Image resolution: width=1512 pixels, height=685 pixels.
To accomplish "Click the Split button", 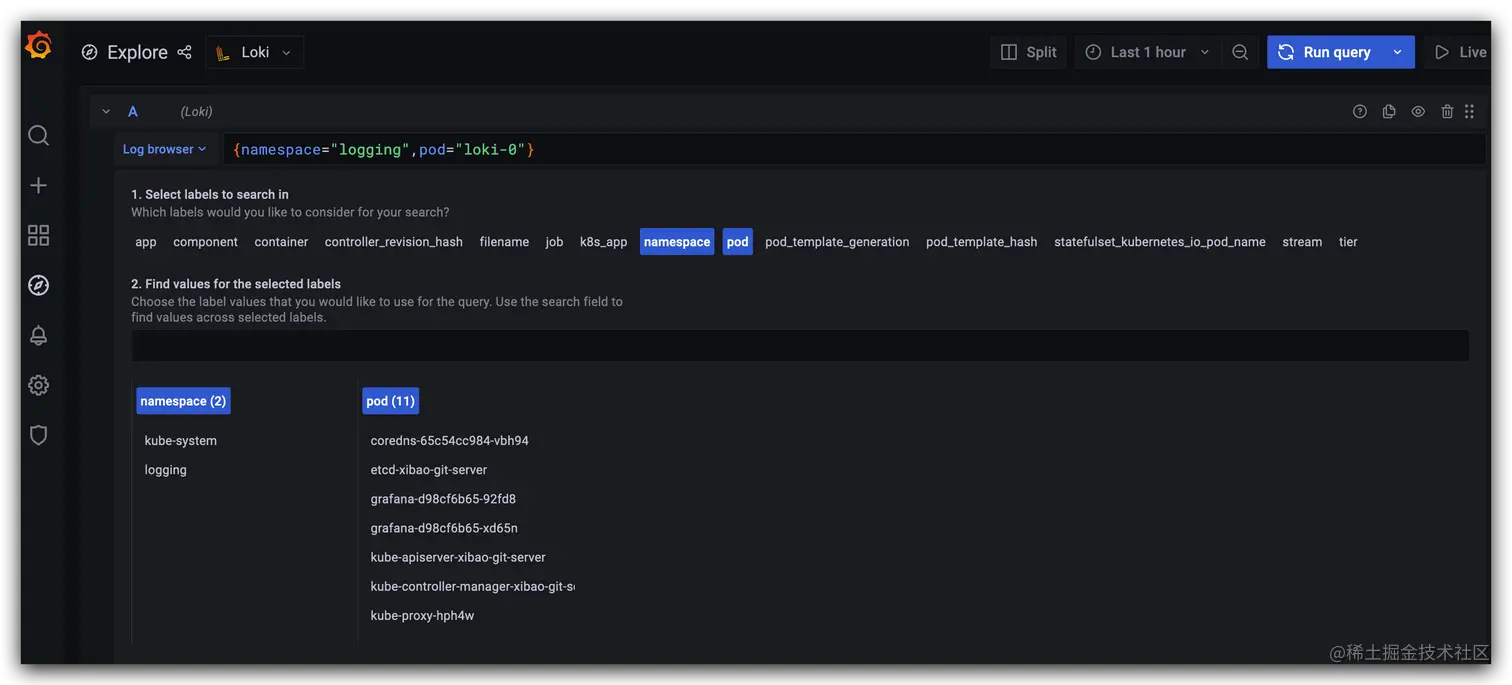I will 1029,52.
